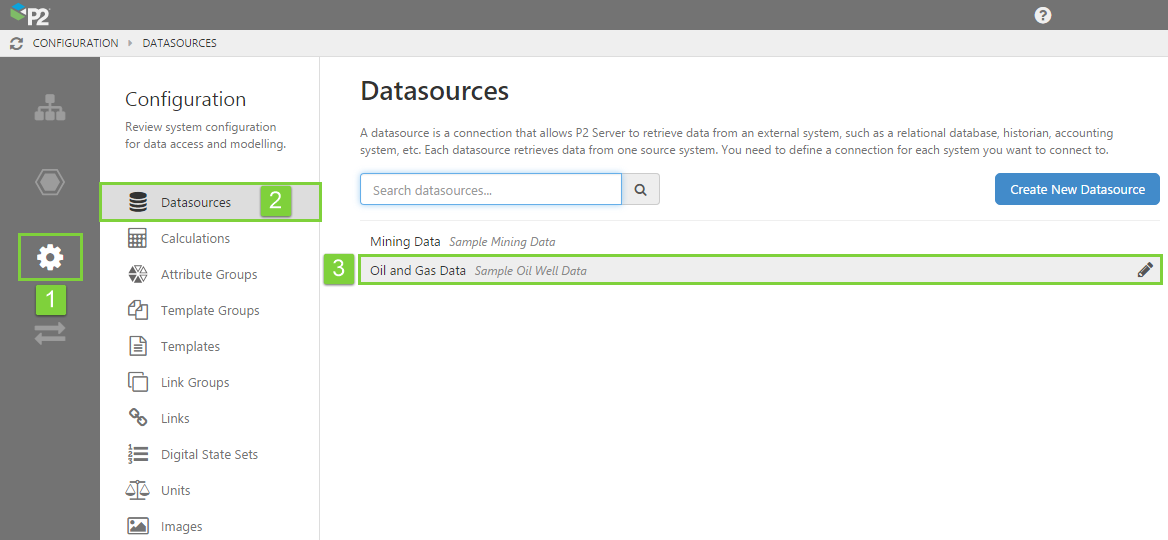Open Datasources in configuration menu

click(x=196, y=202)
